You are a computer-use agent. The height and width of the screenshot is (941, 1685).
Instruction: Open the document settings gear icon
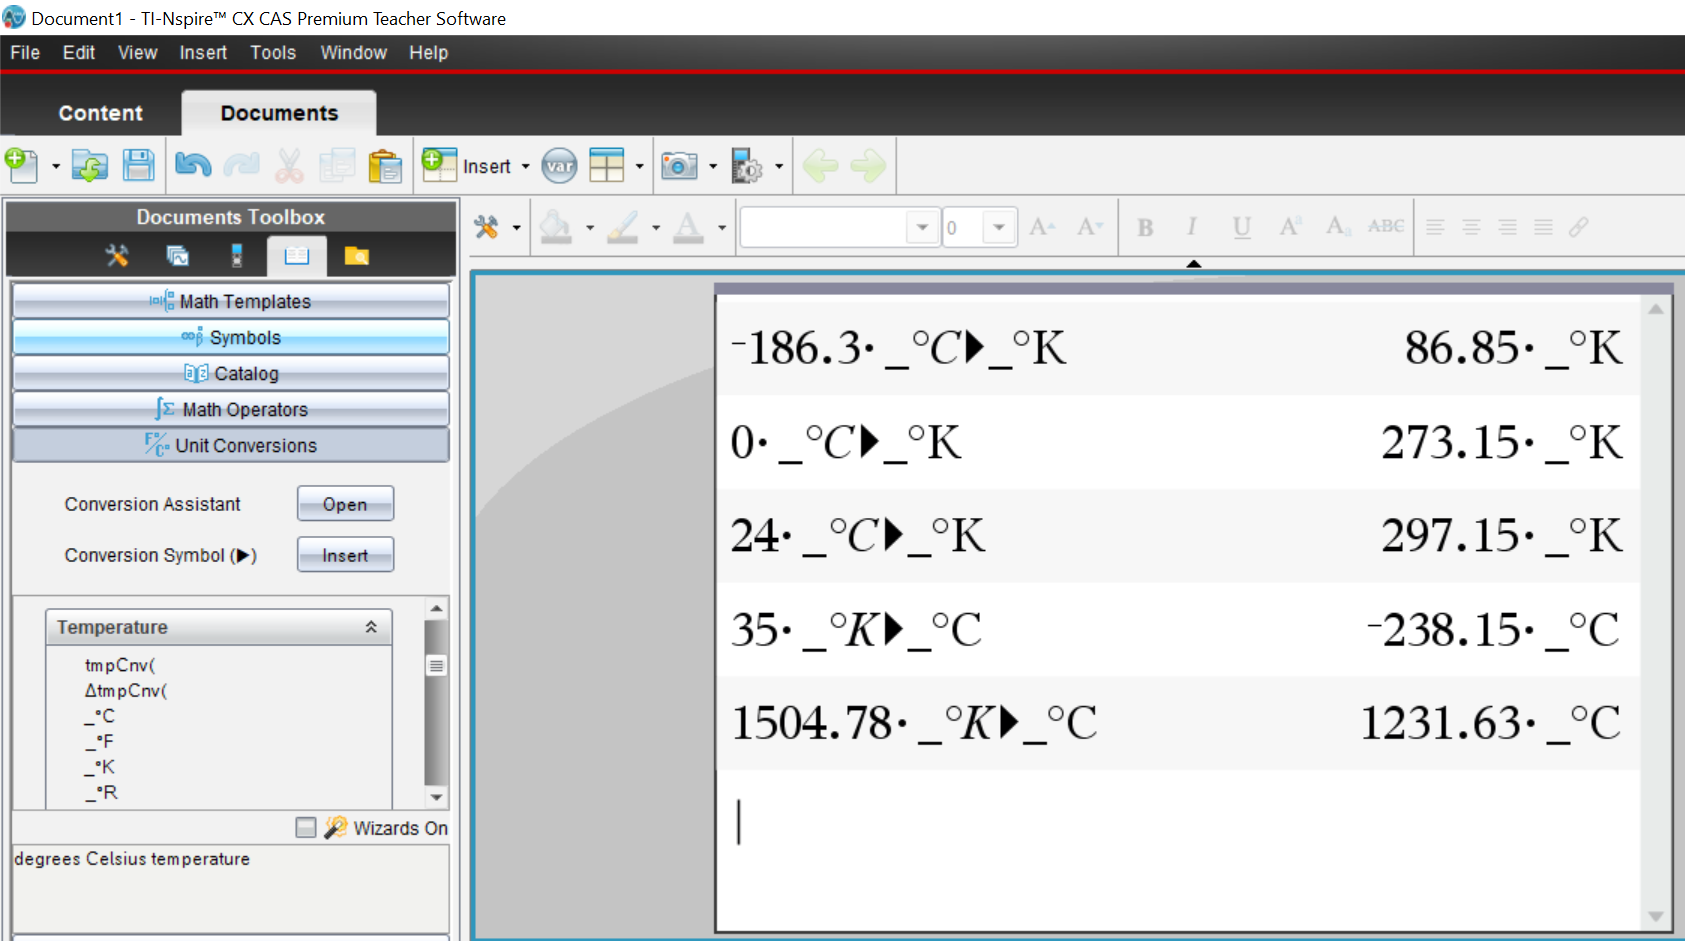pos(747,166)
